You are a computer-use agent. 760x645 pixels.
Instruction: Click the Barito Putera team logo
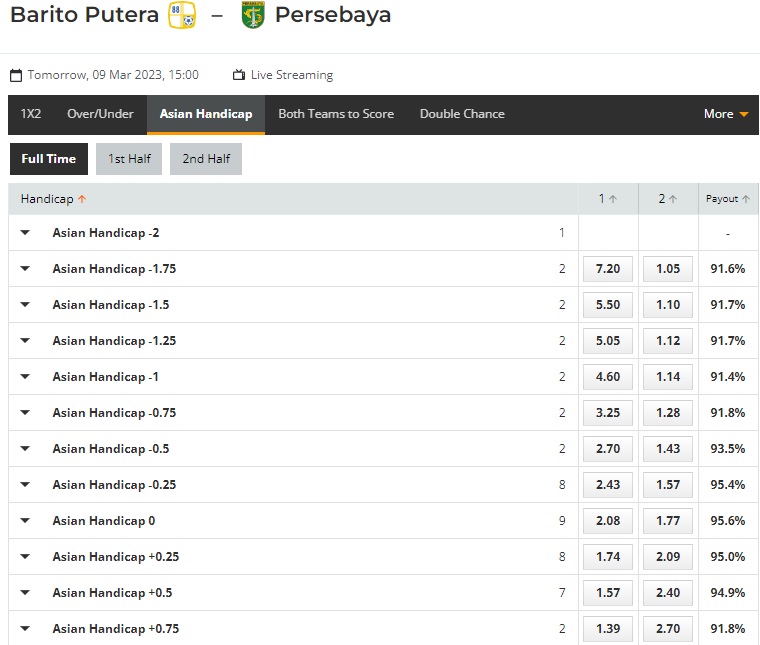coord(182,15)
